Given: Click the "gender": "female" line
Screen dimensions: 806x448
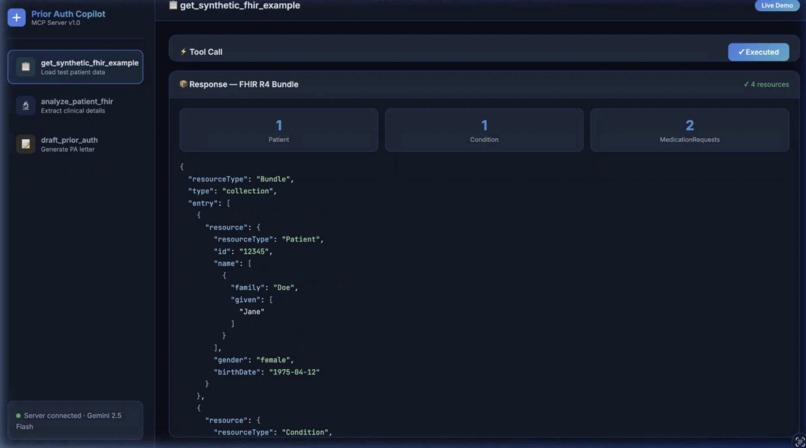Looking at the screenshot, I should click(254, 360).
